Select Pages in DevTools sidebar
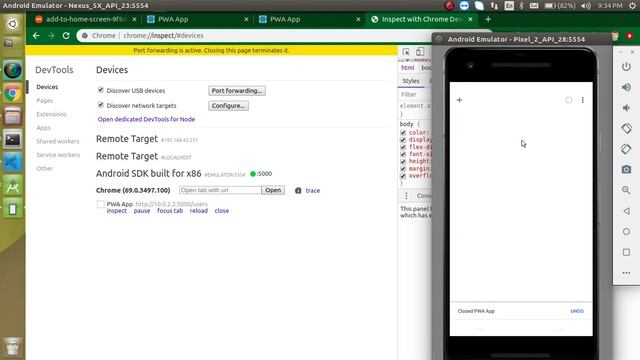 [44, 100]
